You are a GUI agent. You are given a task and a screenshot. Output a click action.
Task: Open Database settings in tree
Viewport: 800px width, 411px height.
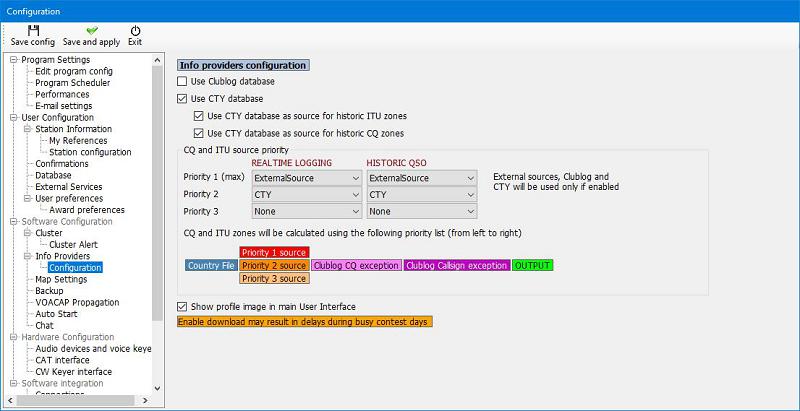coord(53,175)
